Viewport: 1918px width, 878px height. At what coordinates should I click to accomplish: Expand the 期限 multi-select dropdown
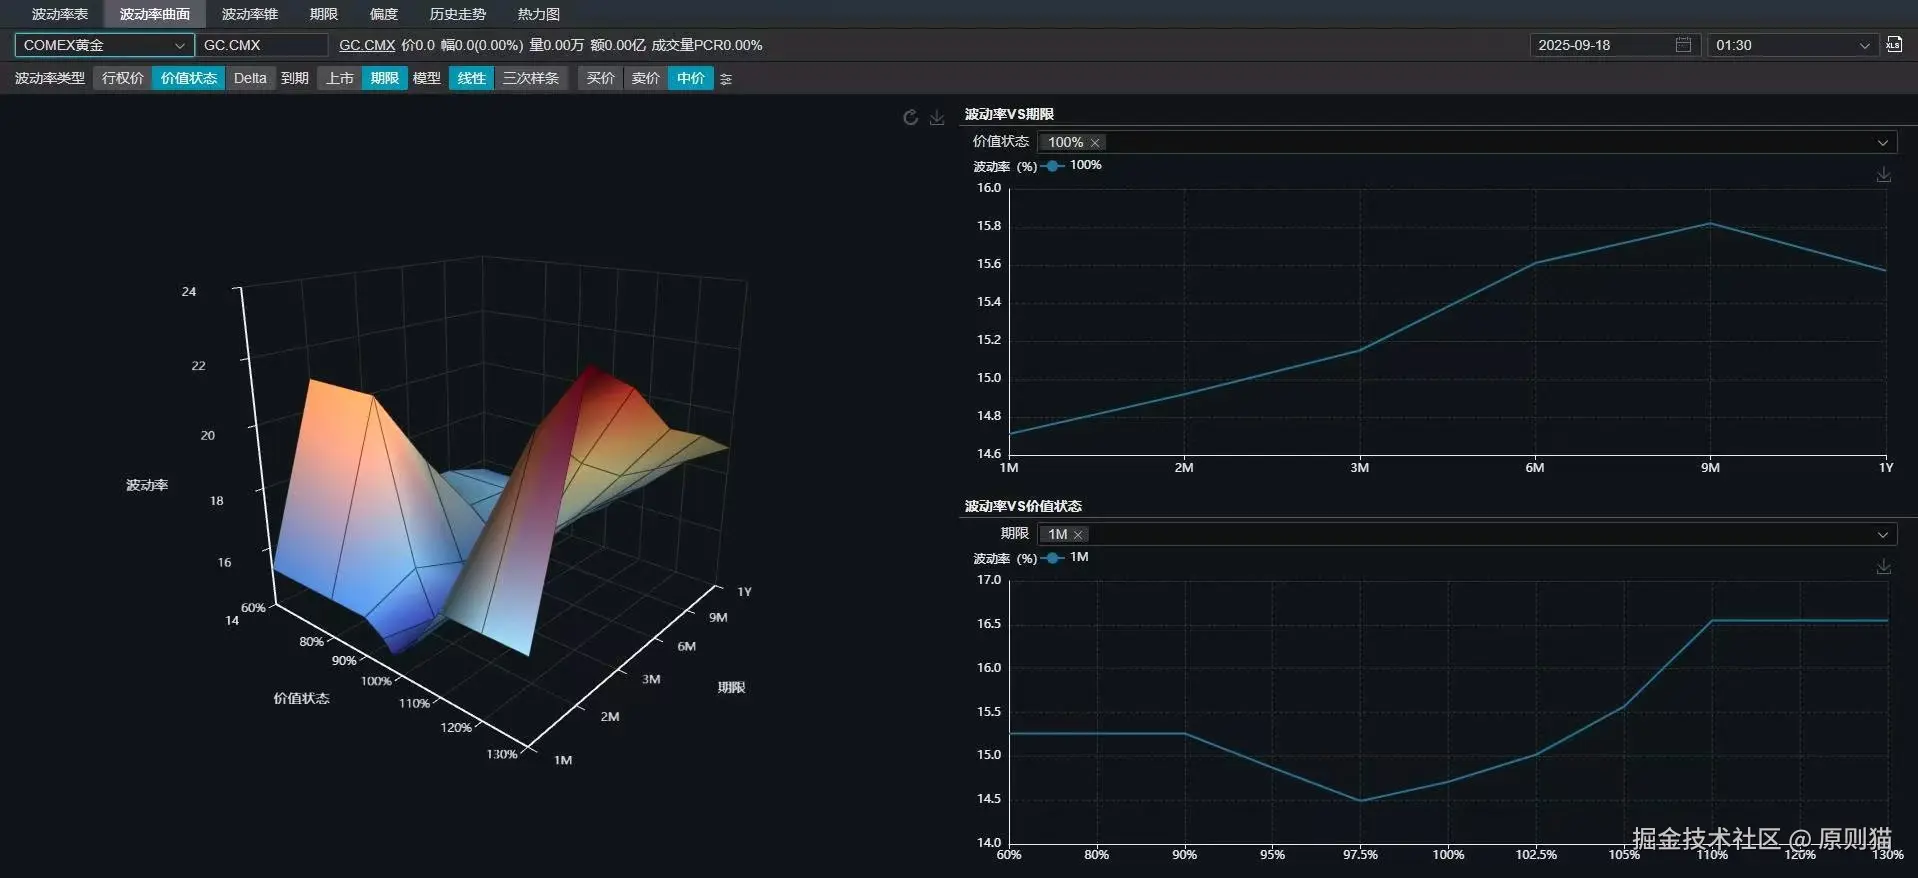pos(1883,534)
